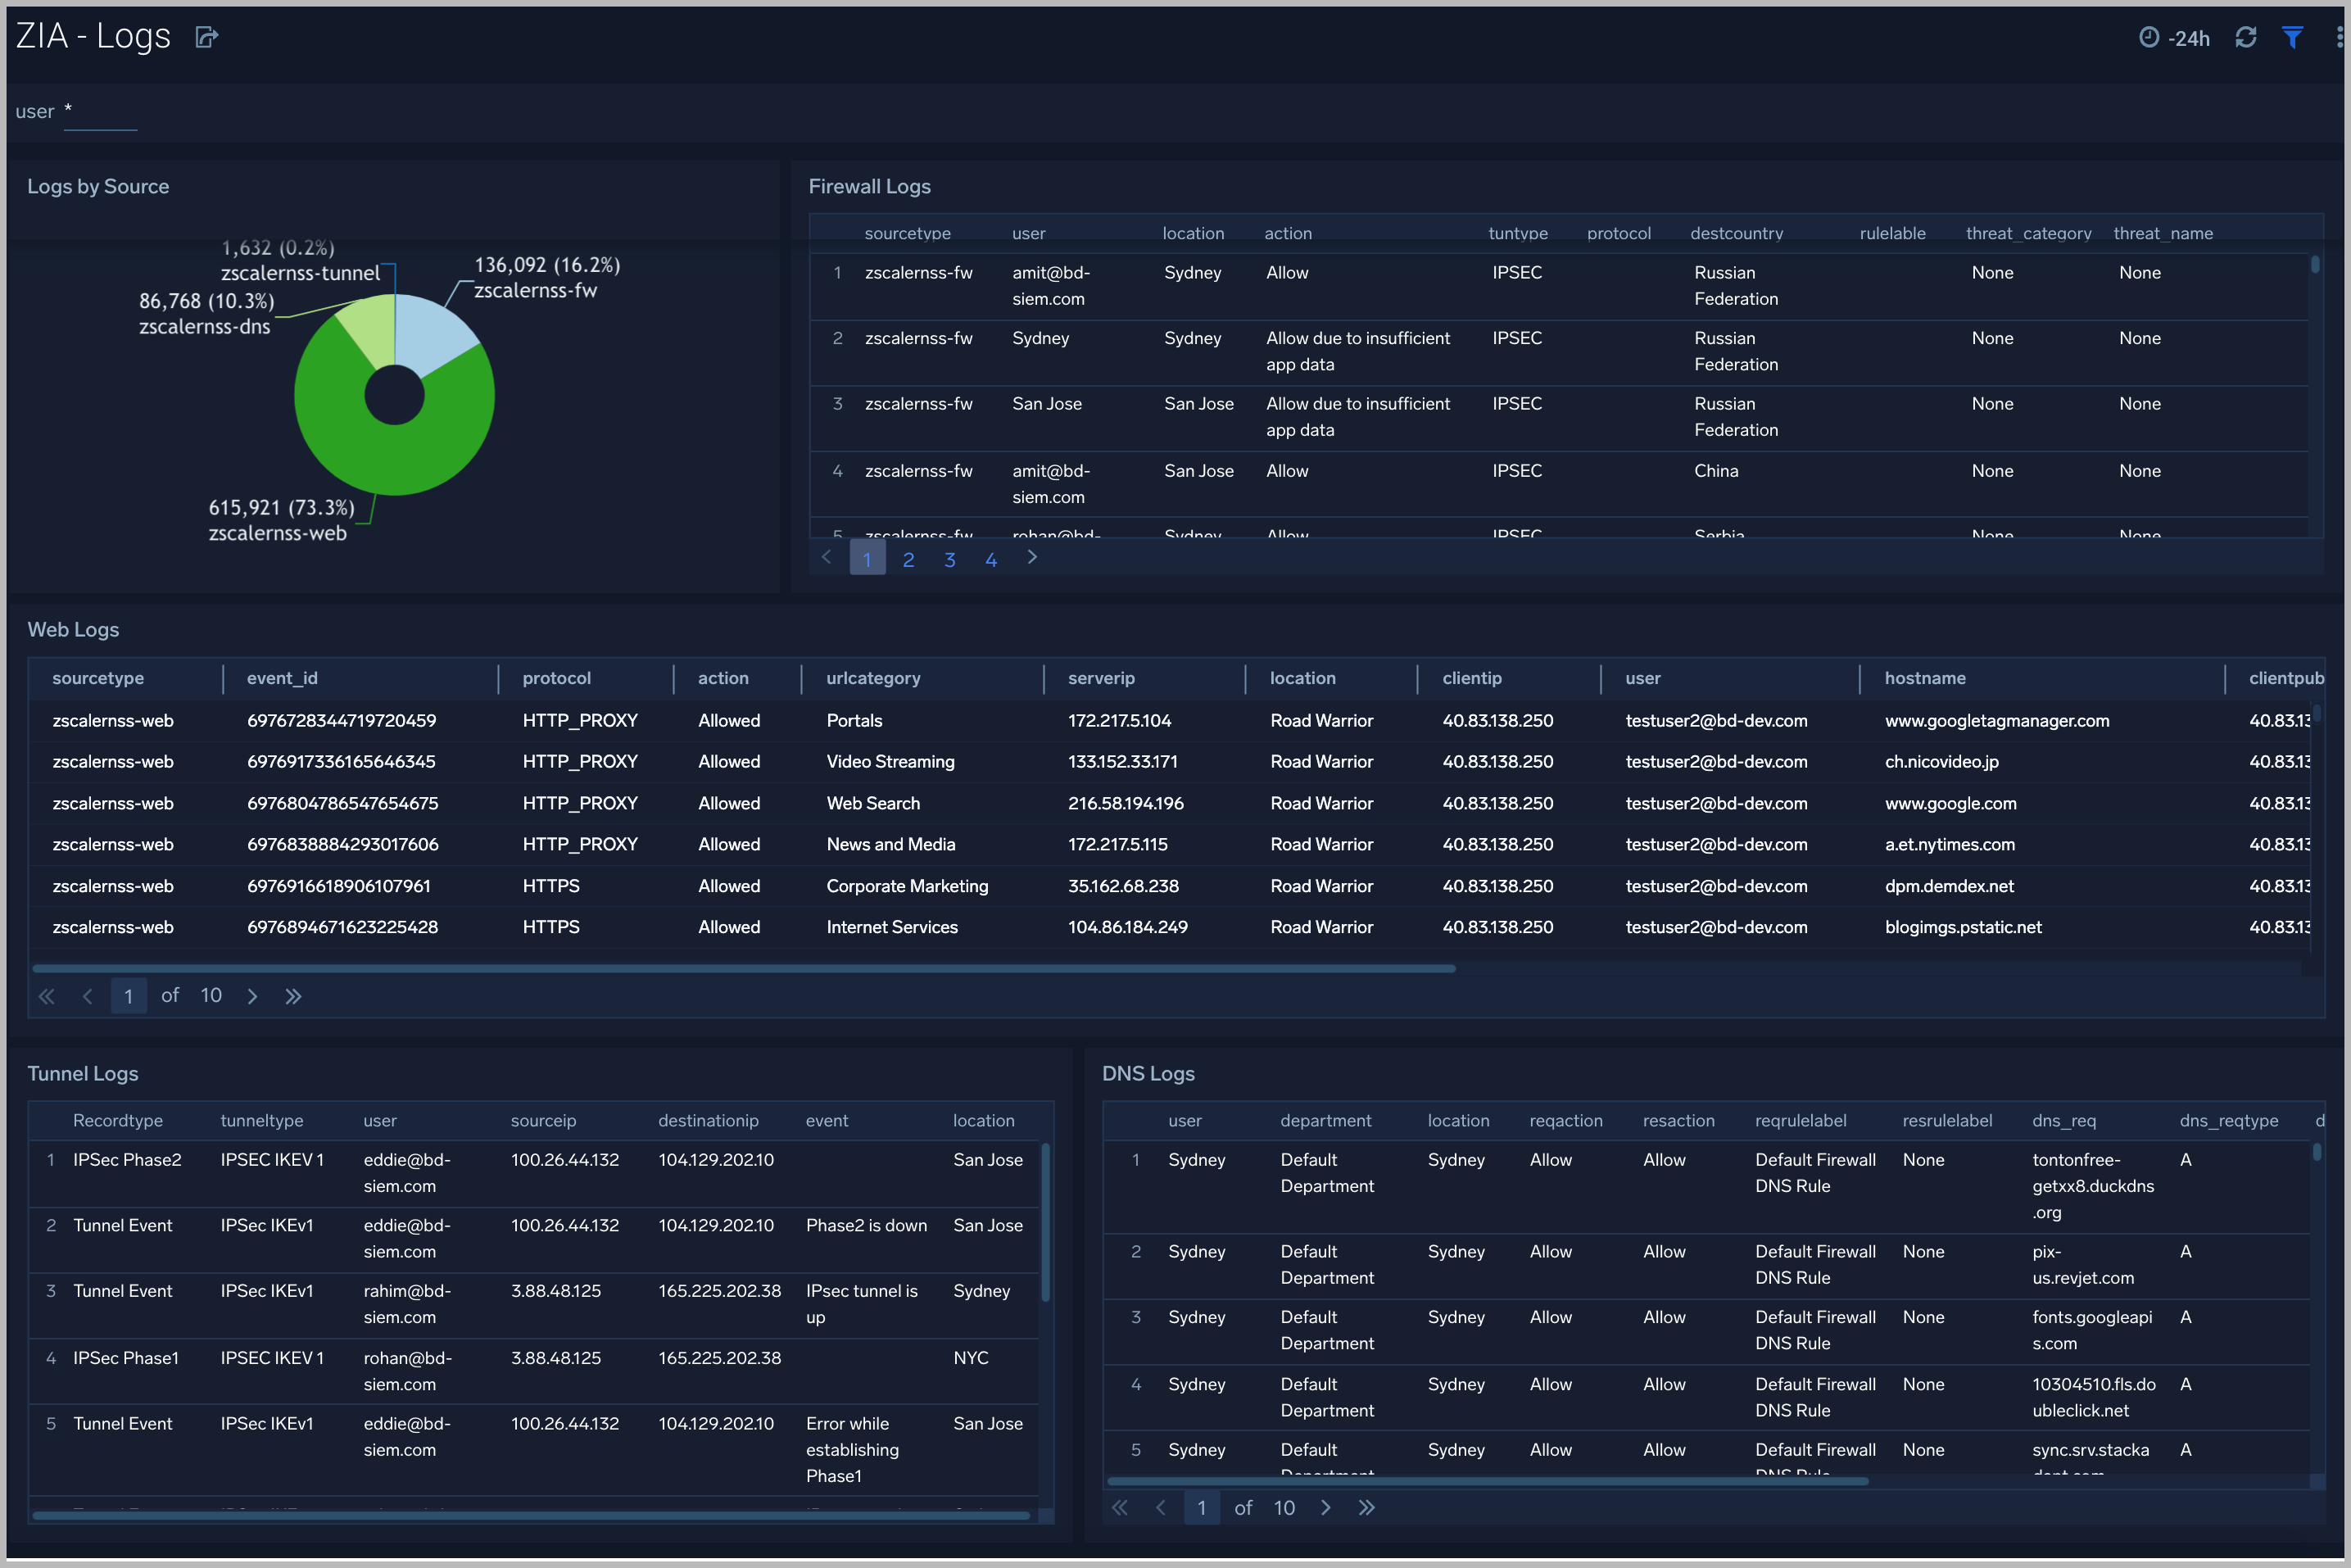Jump to last page of Web Logs double-chevron

pyautogui.click(x=293, y=995)
